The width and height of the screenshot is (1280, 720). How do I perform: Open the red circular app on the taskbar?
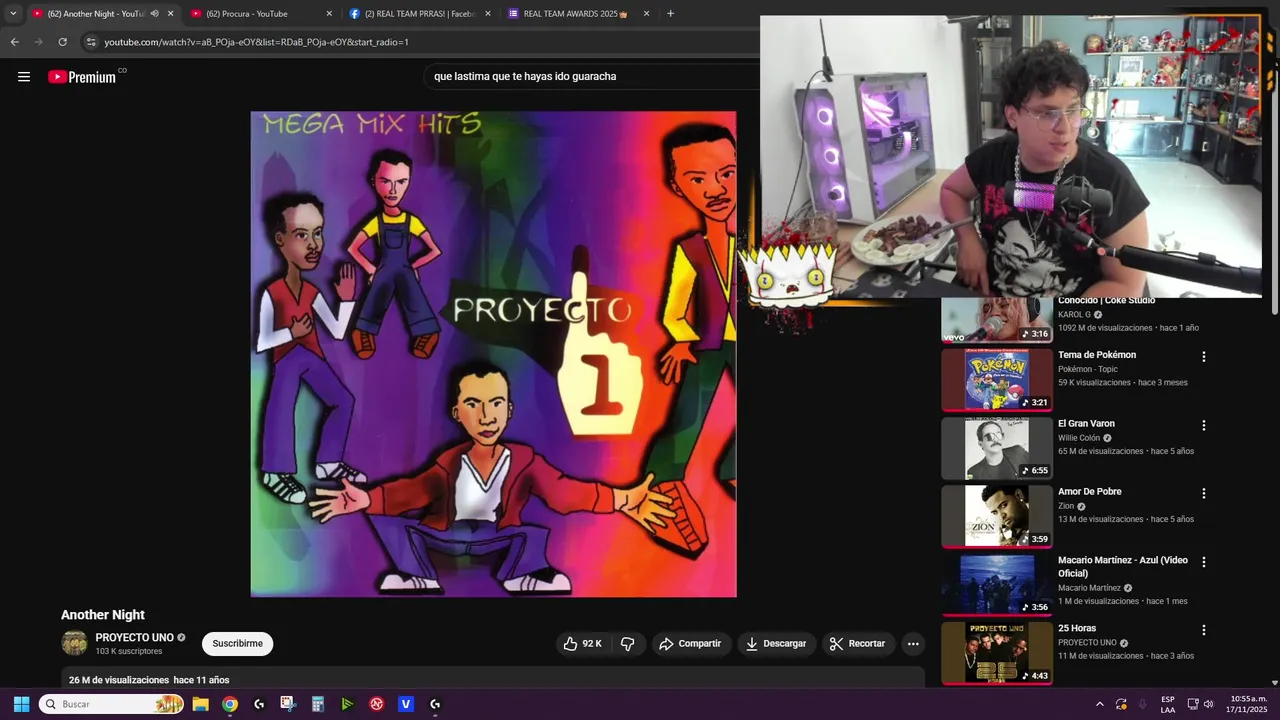pos(377,704)
